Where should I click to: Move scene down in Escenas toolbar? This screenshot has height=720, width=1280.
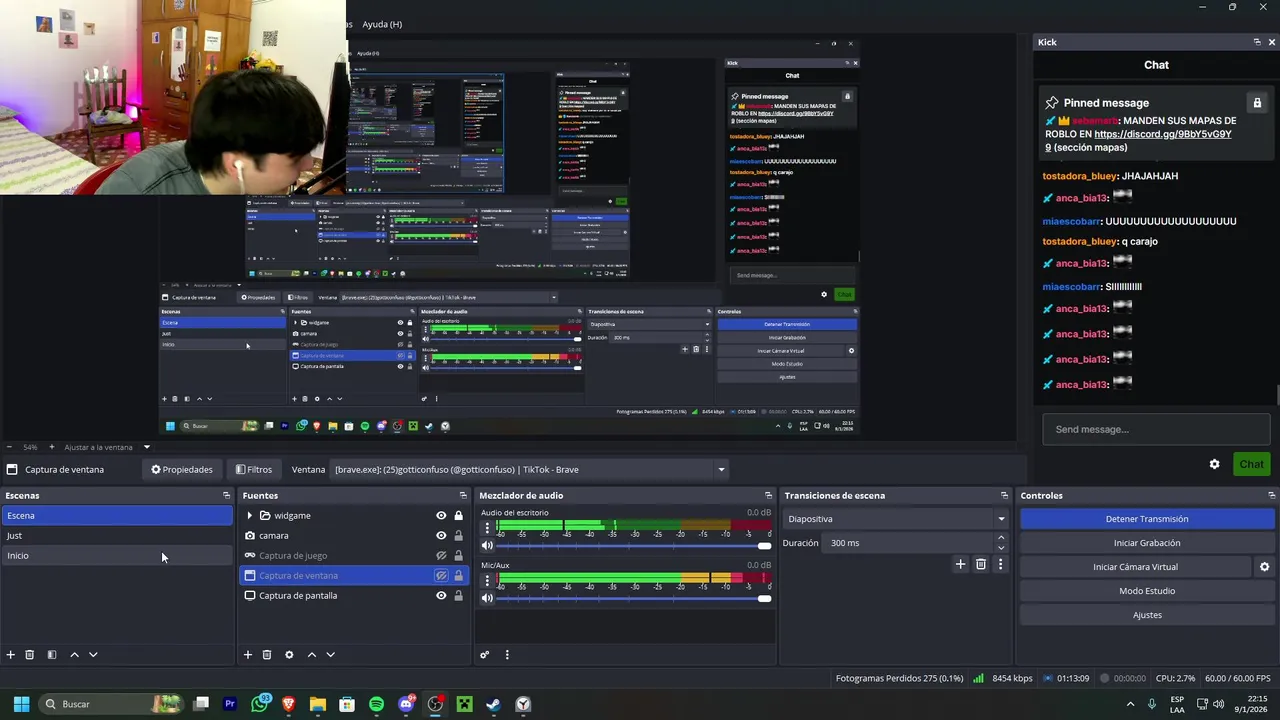(93, 655)
